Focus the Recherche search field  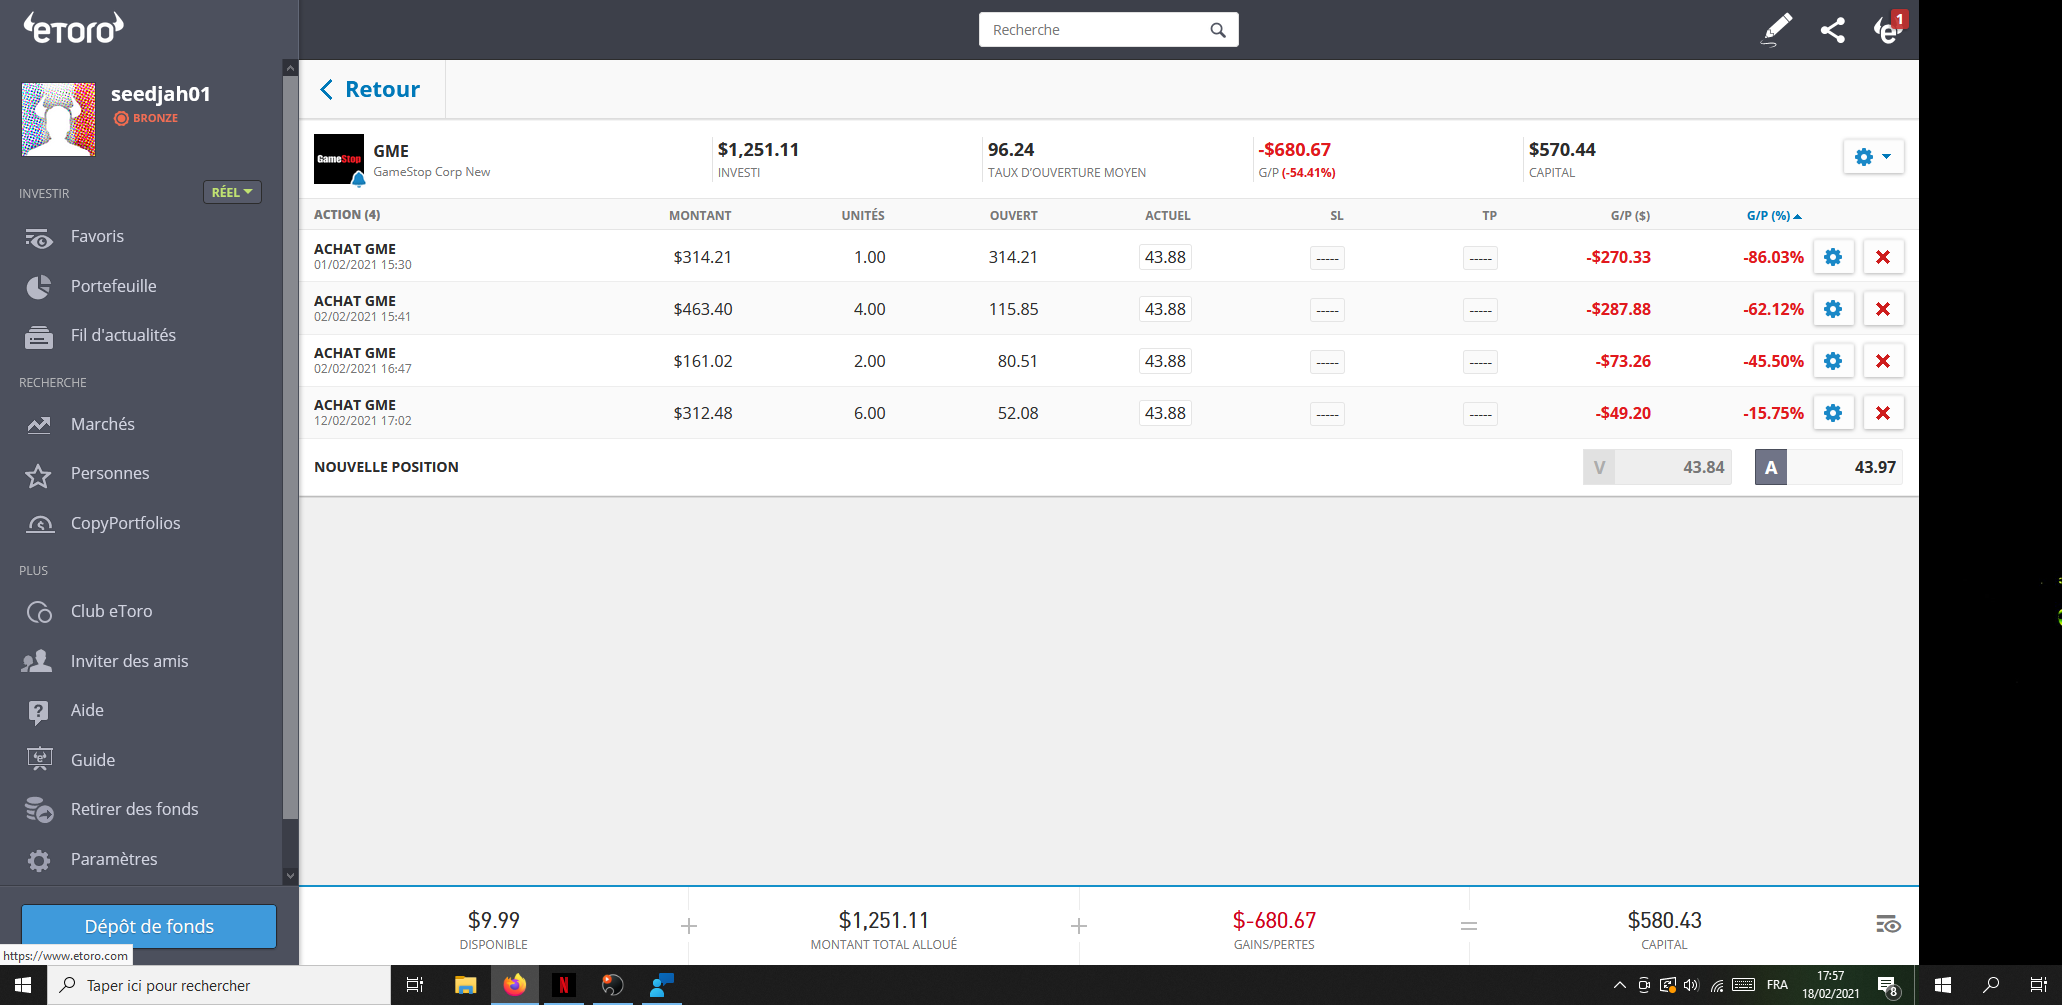1108,30
